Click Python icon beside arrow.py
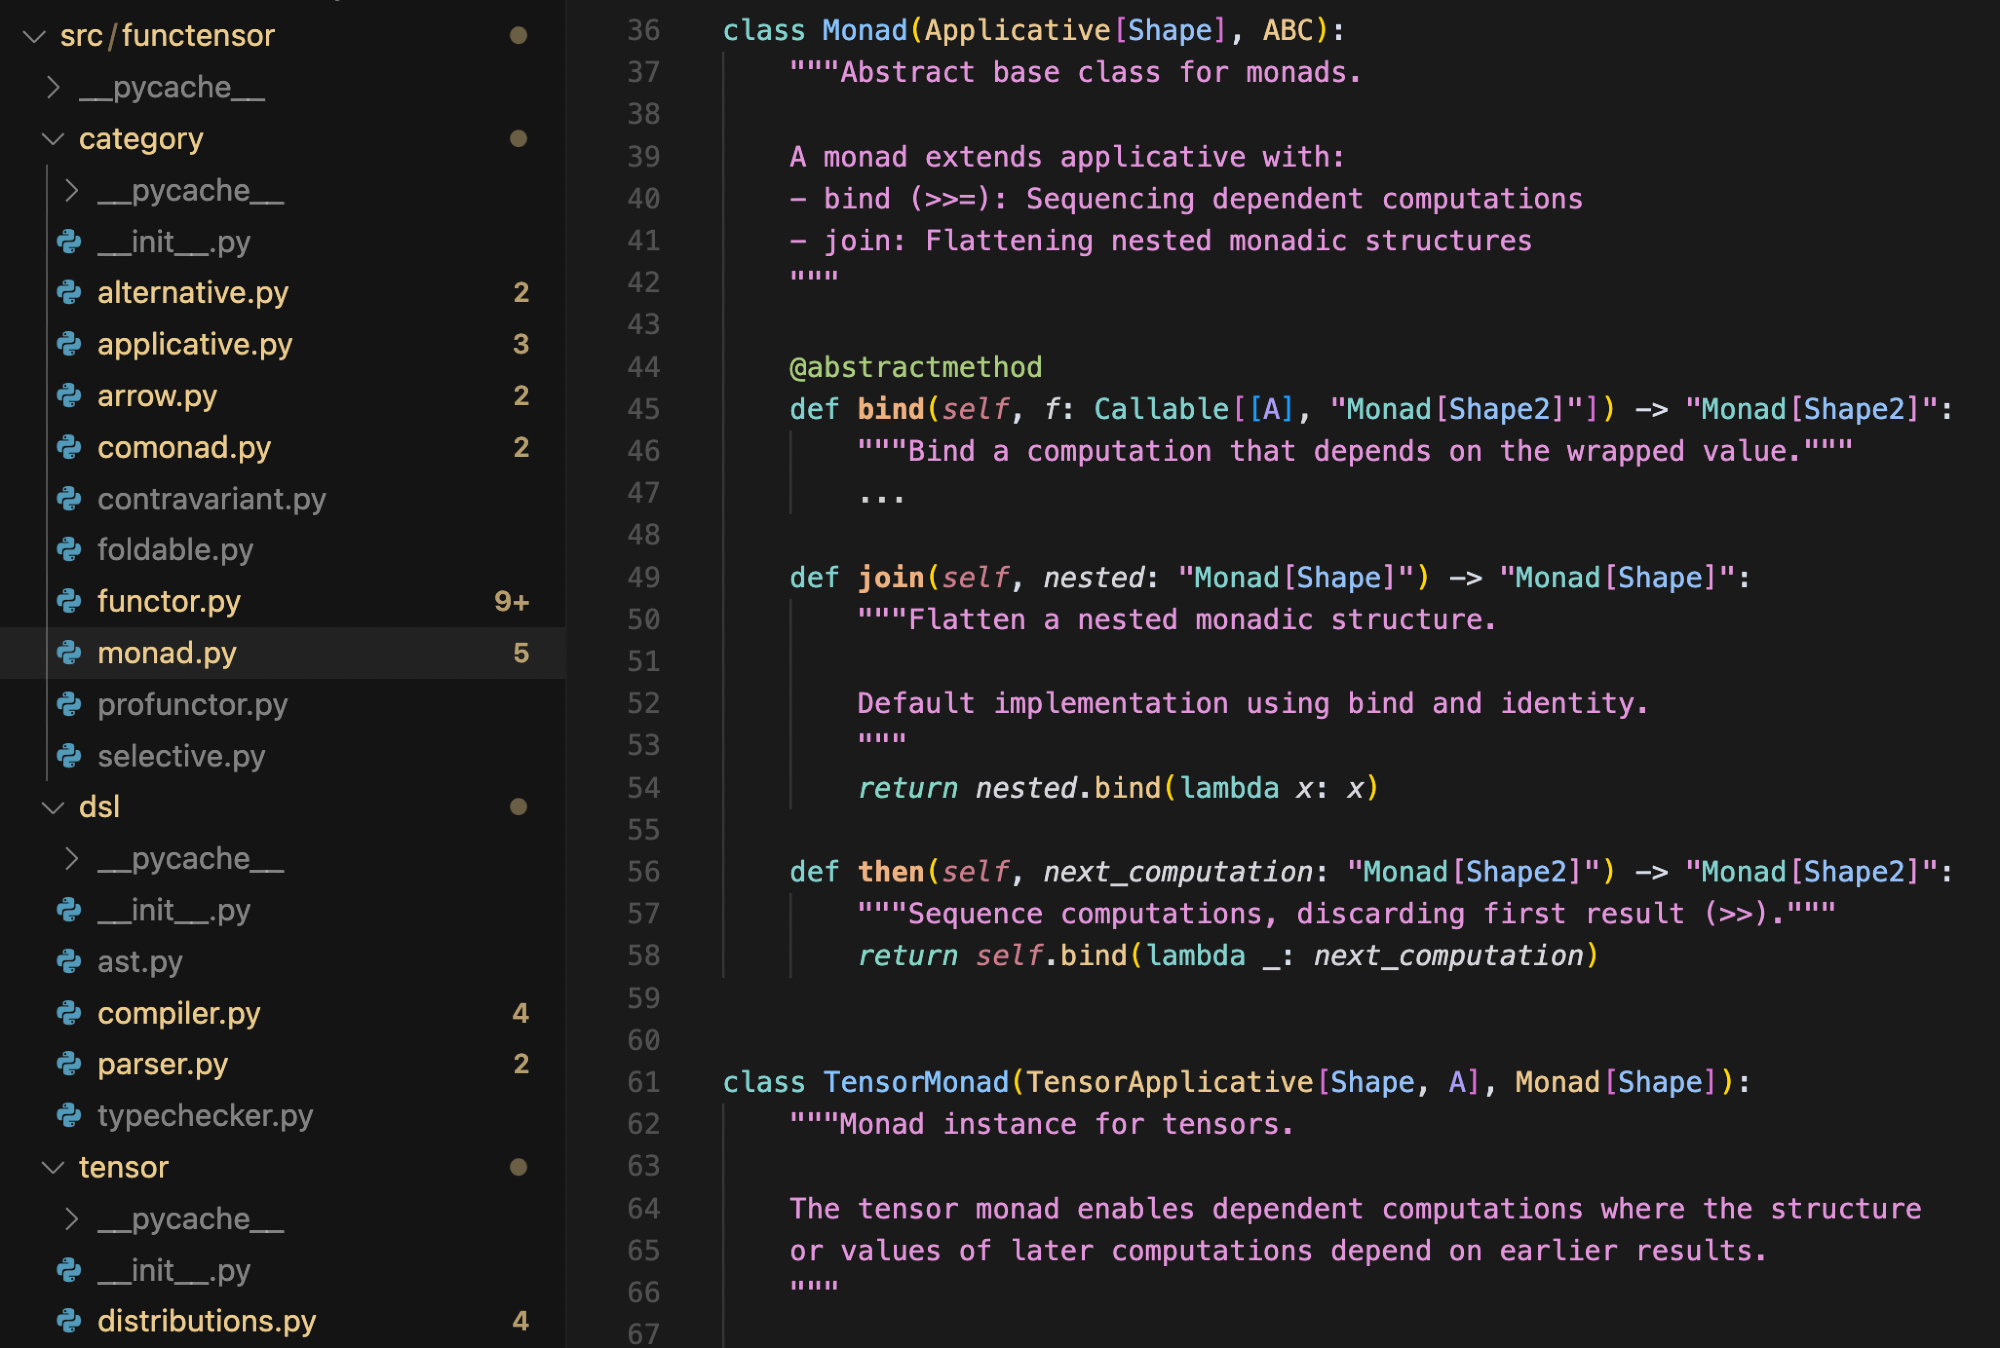 [x=69, y=396]
